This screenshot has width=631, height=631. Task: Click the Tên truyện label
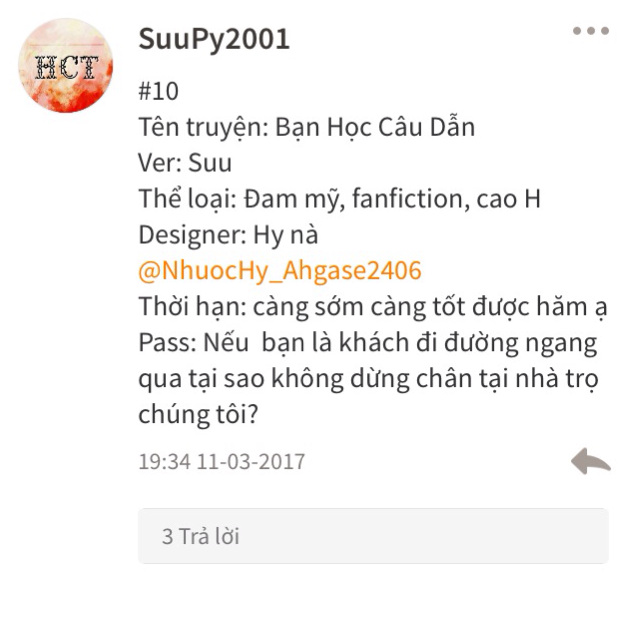coord(204,127)
